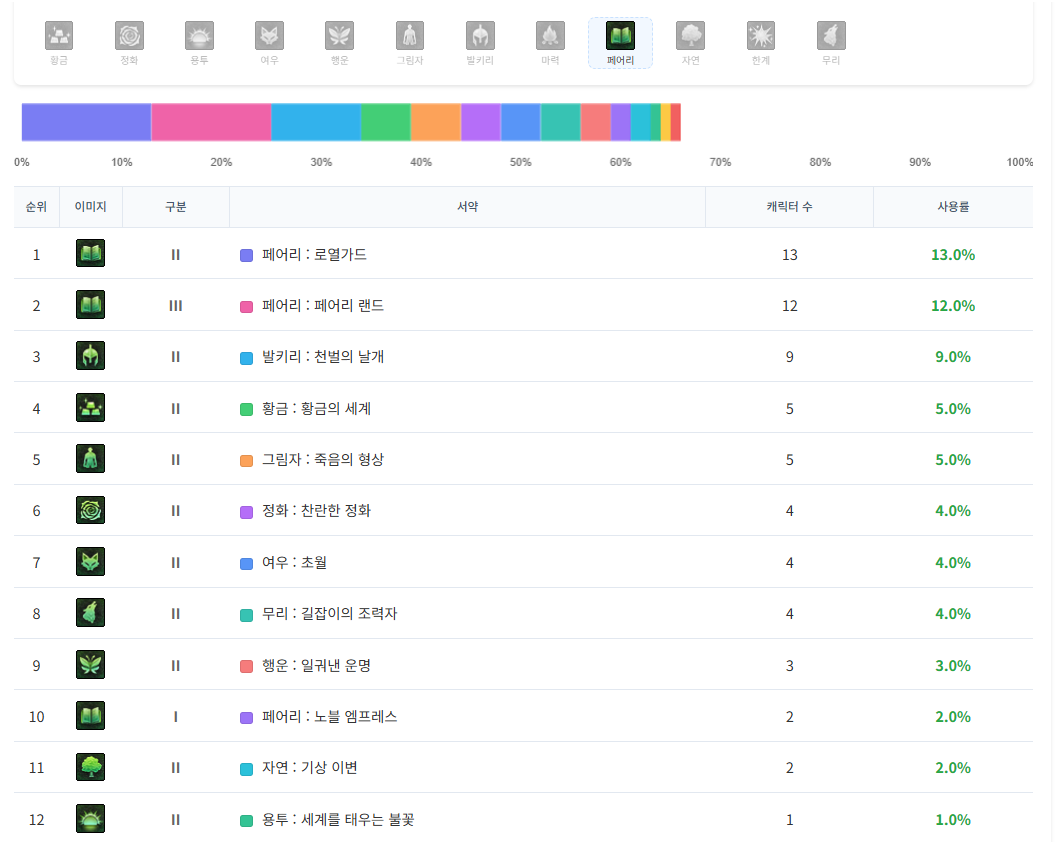1058x842 pixels.
Task: Click the purple first segment of usage bar
Action: 86,122
